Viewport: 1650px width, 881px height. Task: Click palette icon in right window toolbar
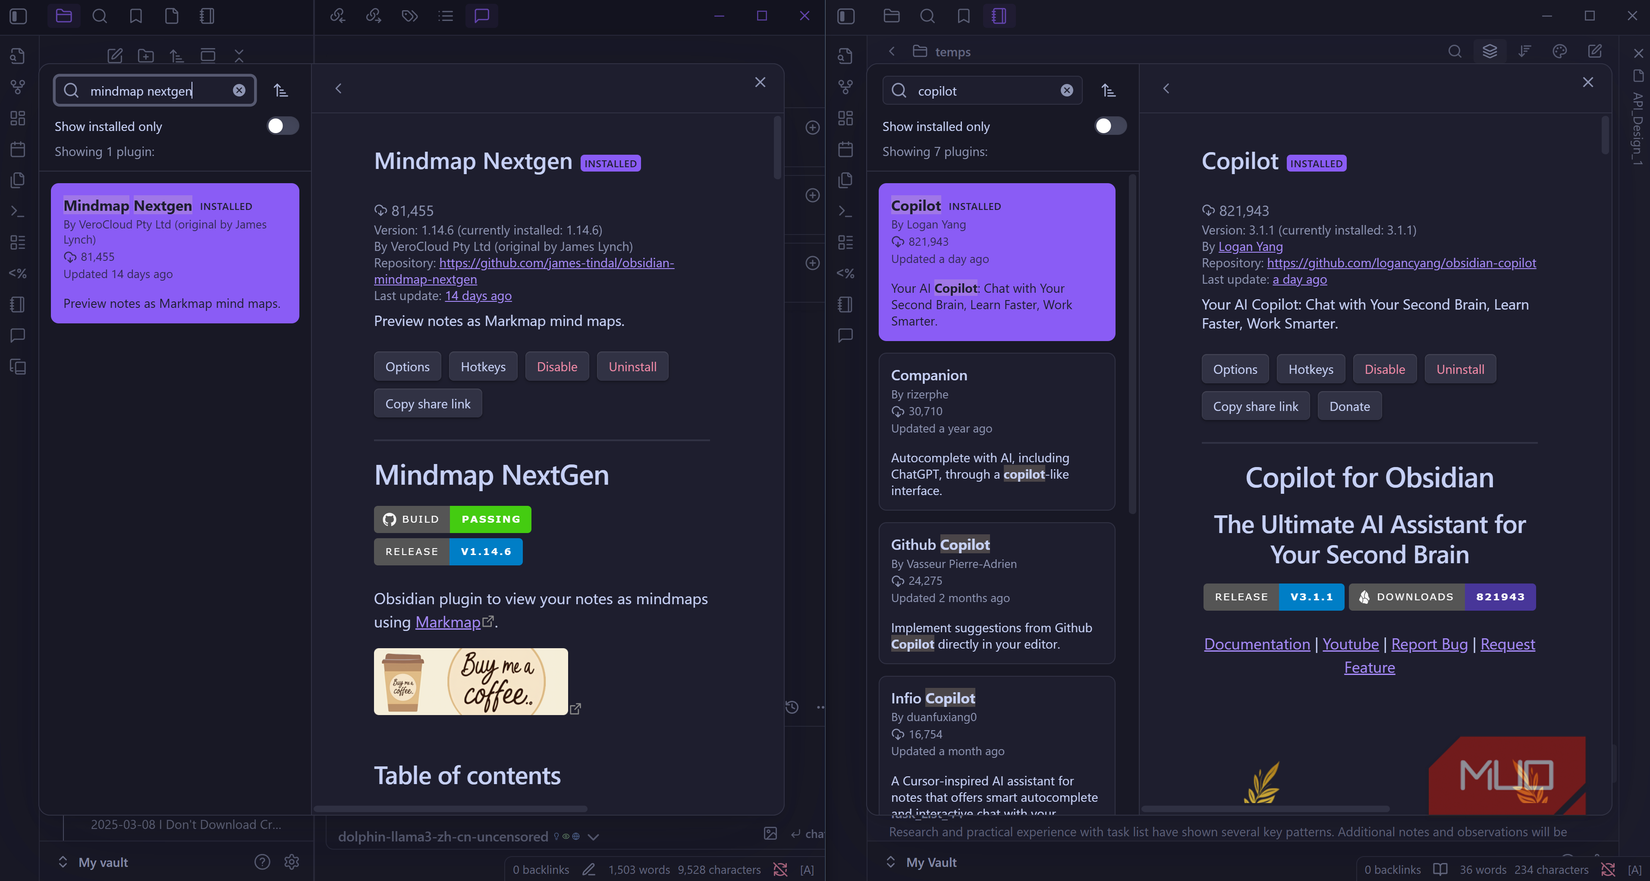1560,51
